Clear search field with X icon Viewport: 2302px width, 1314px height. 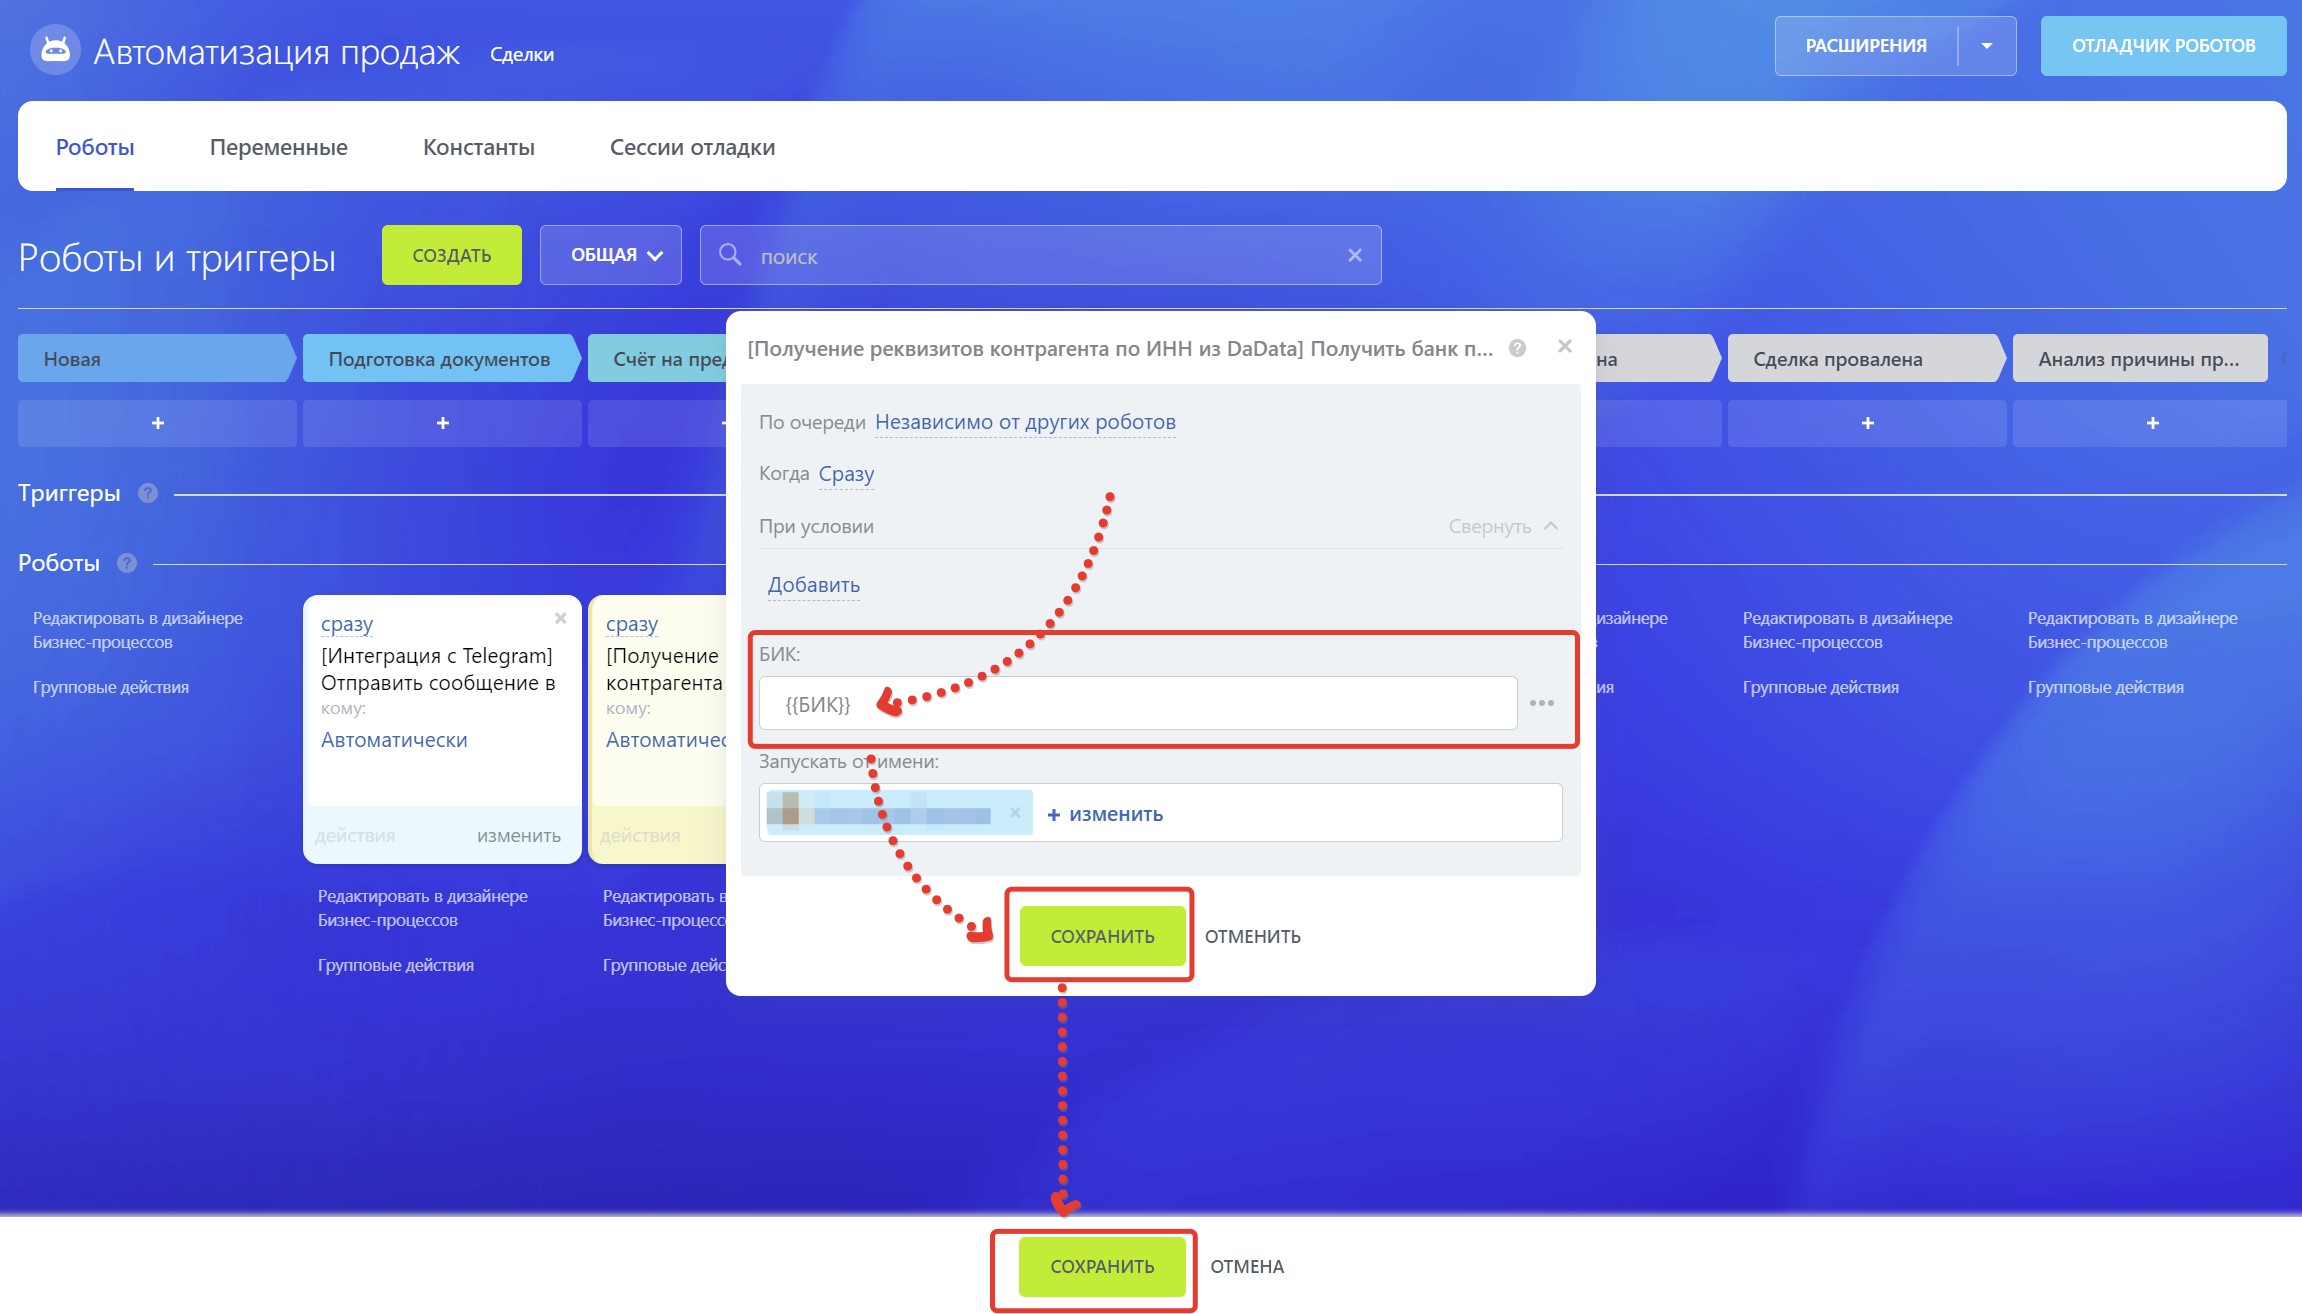tap(1355, 255)
